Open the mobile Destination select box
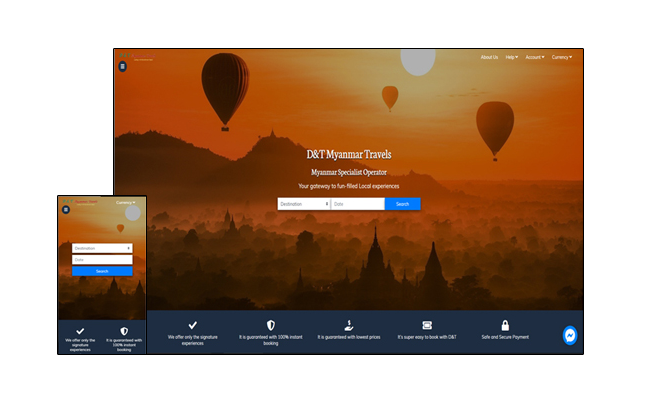 [x=102, y=248]
